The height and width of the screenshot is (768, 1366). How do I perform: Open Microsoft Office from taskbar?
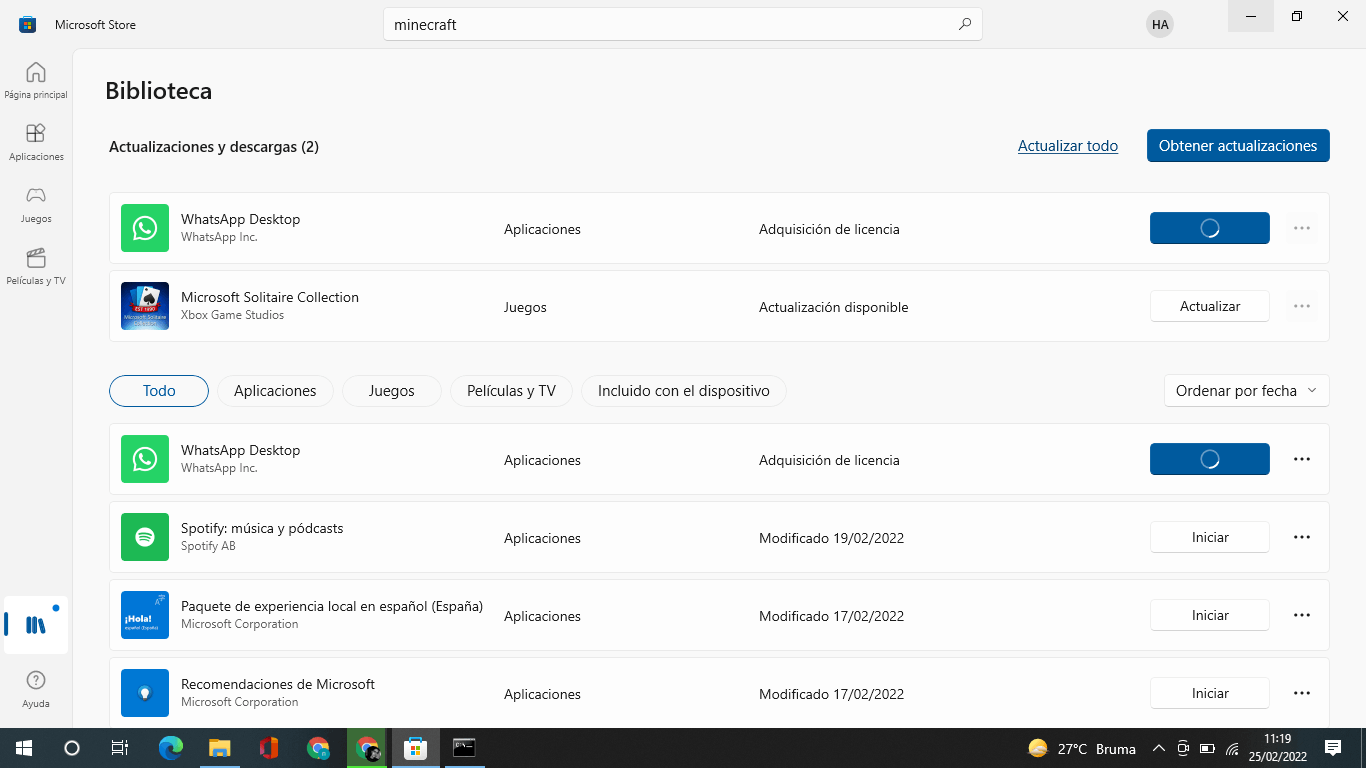(268, 748)
